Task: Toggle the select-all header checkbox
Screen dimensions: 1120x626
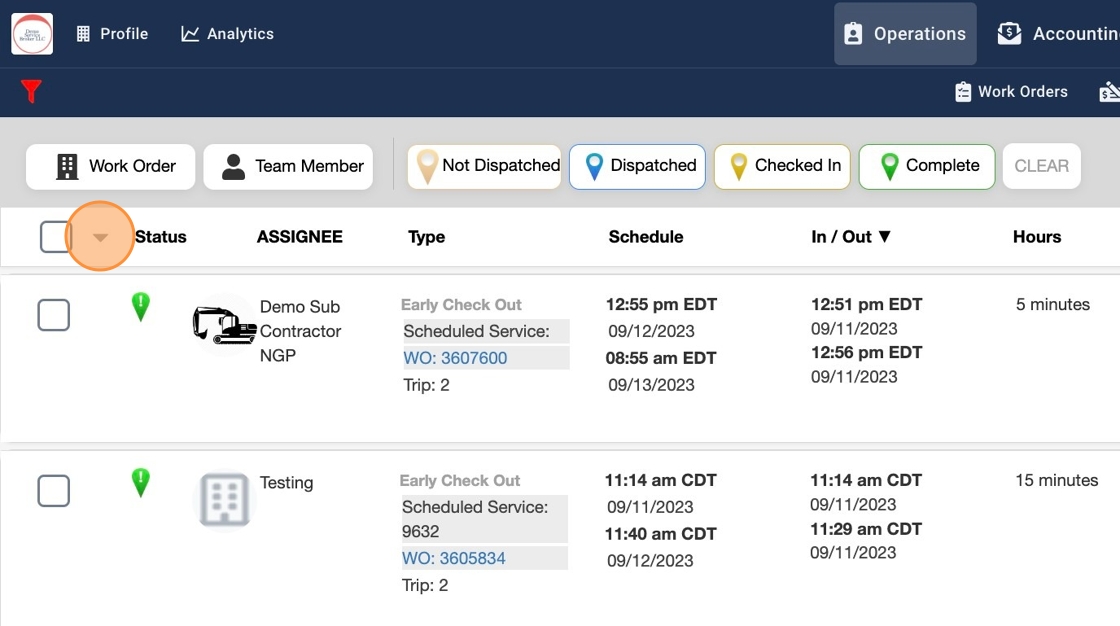Action: point(55,237)
